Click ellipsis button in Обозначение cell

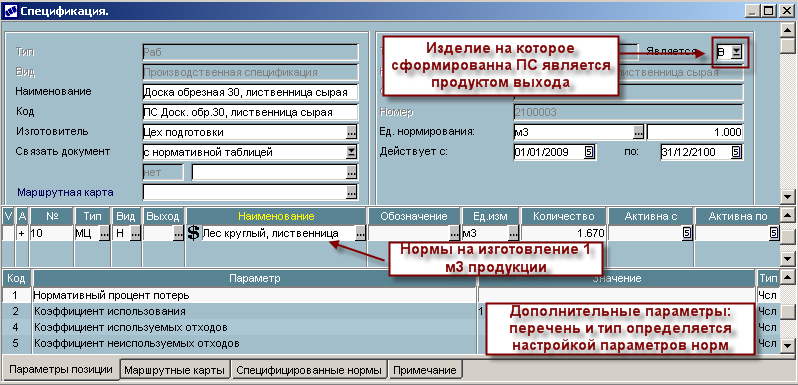[454, 234]
